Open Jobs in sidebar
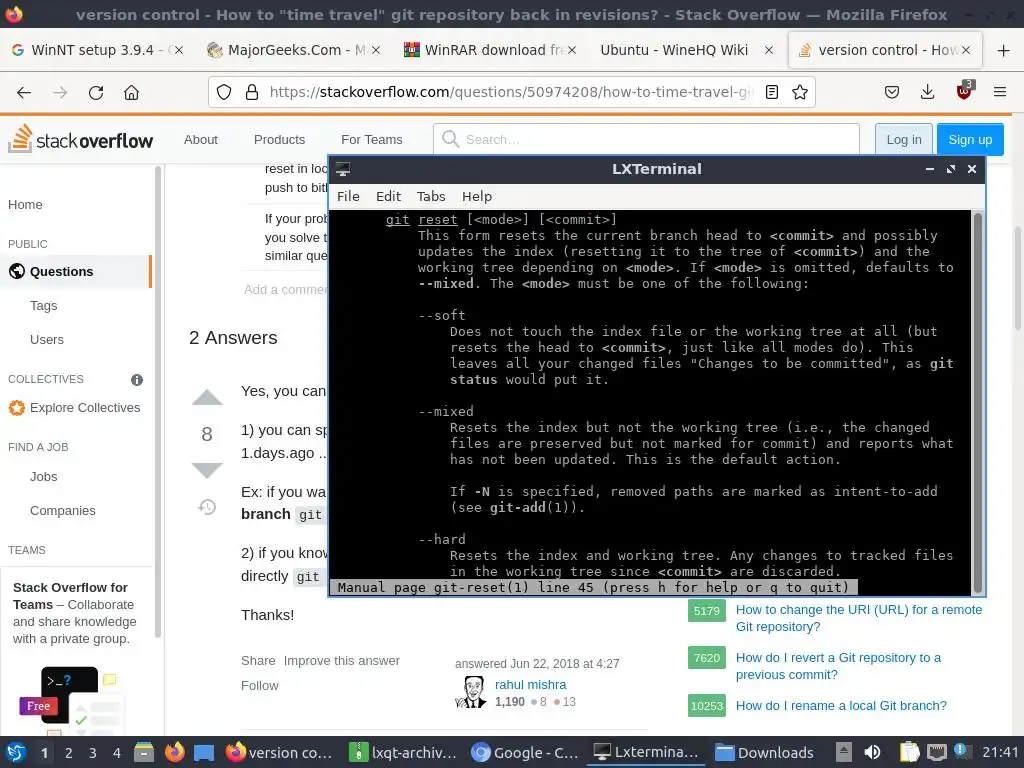 coord(44,477)
